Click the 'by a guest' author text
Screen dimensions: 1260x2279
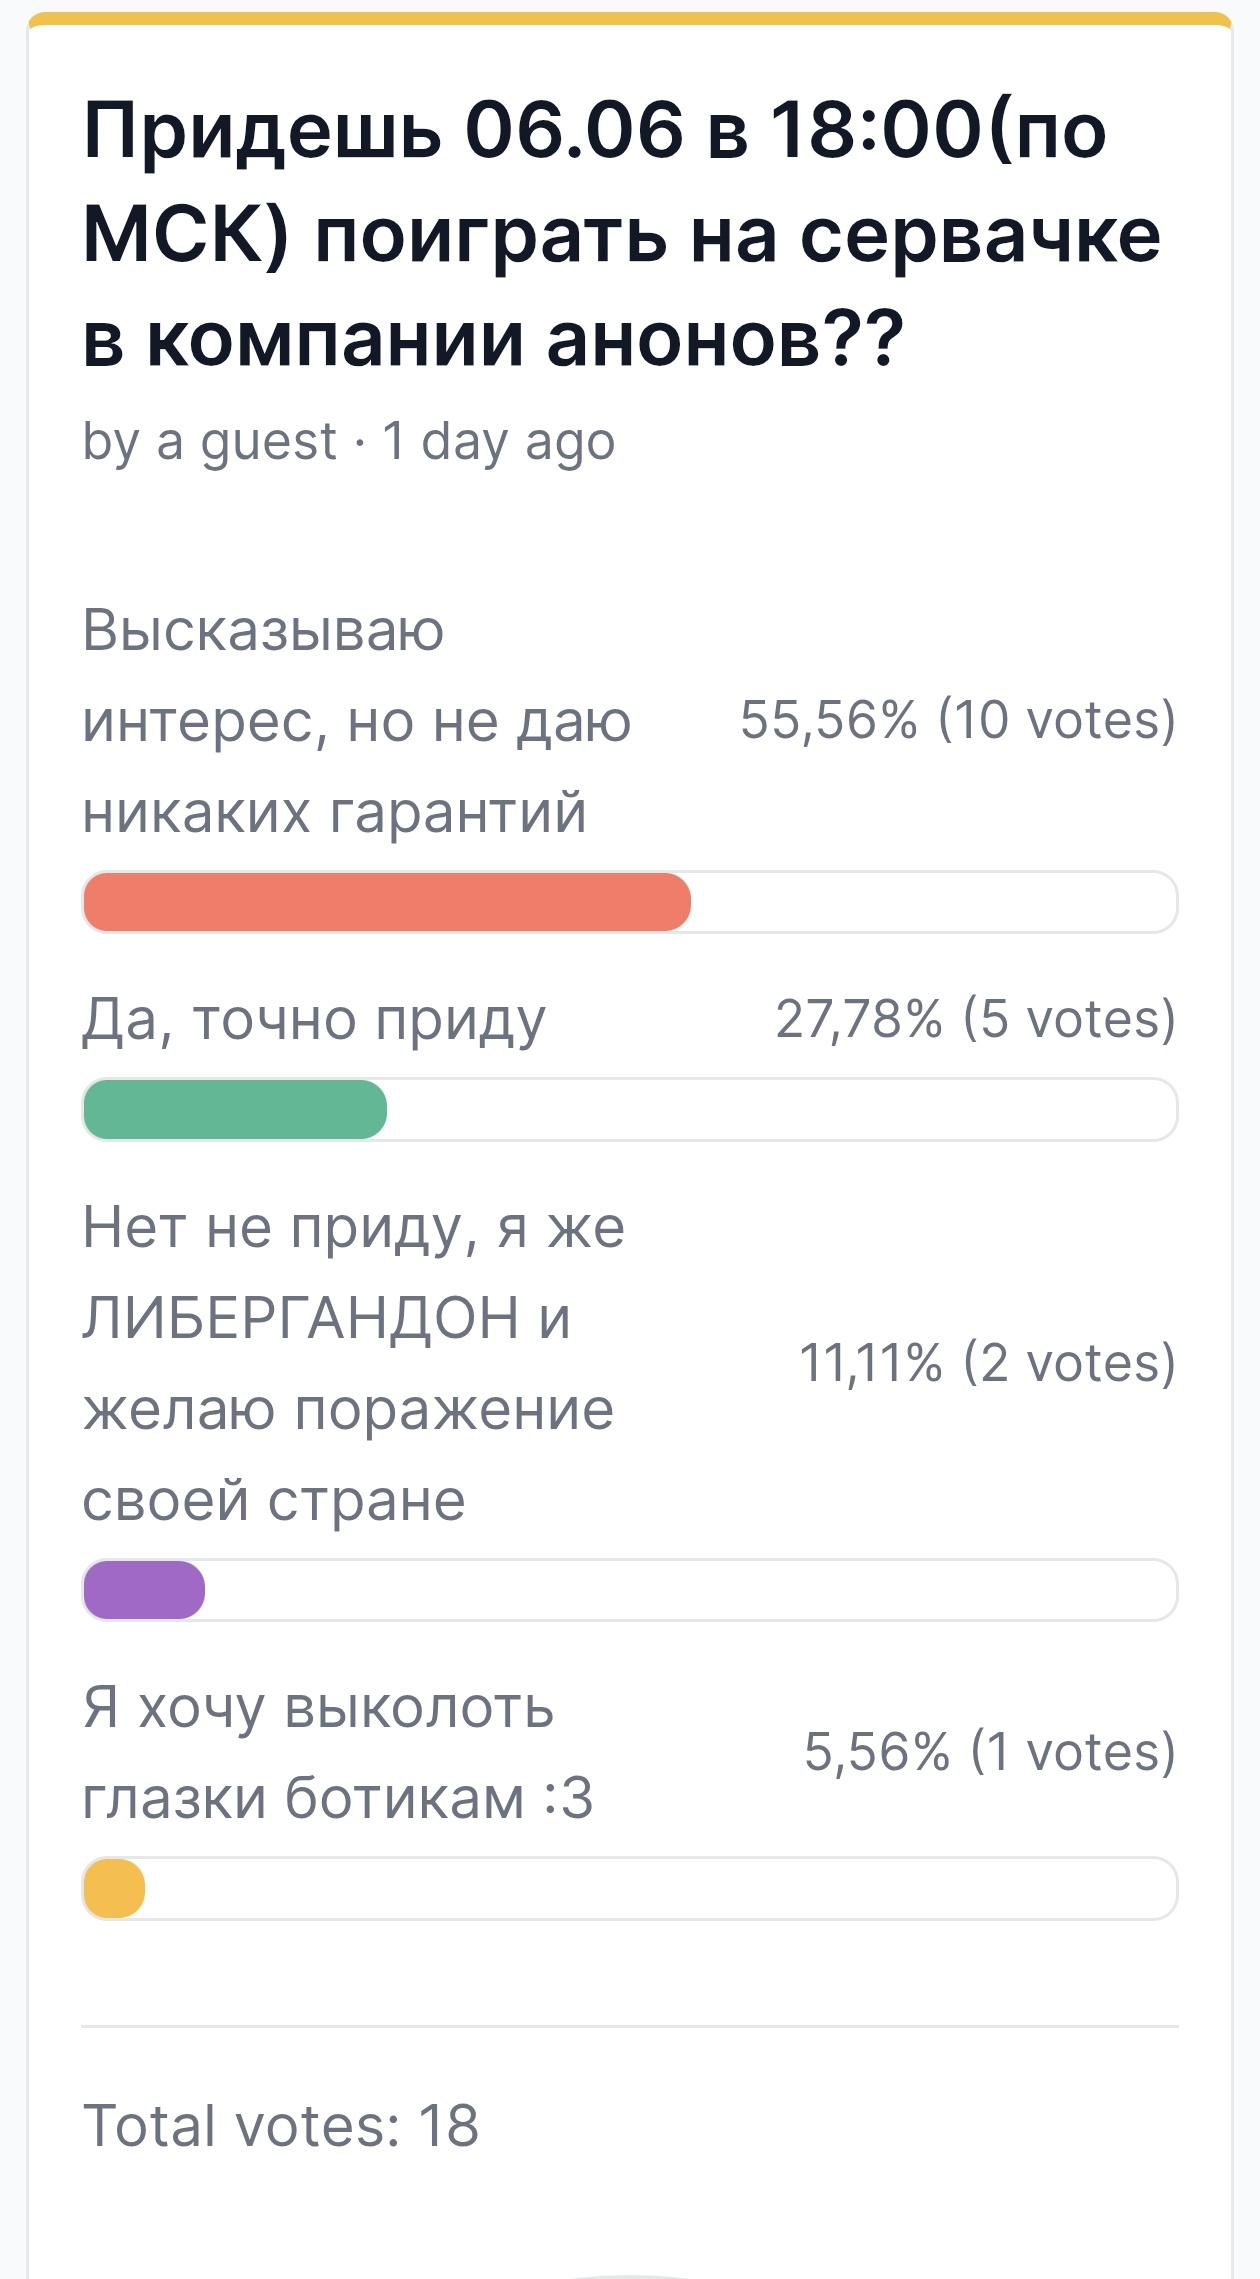coord(210,442)
